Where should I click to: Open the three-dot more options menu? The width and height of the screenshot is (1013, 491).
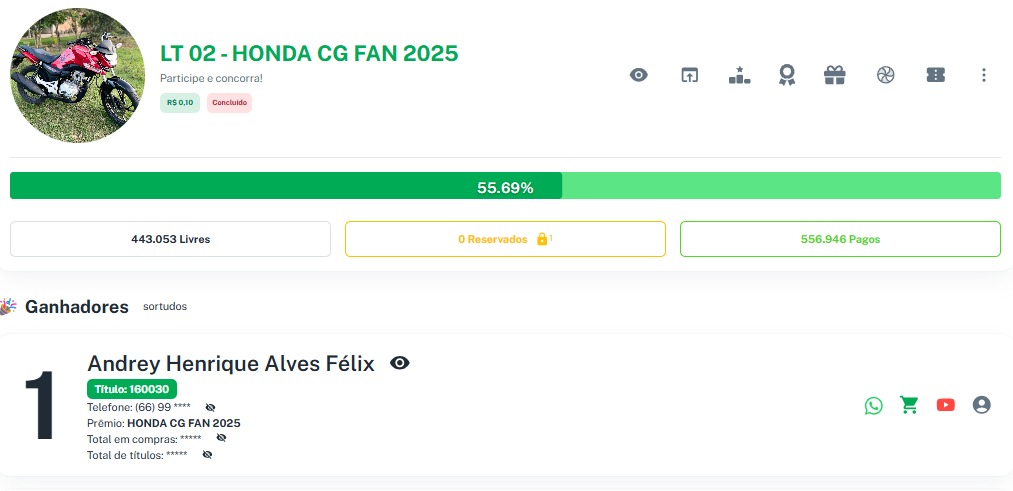(984, 75)
